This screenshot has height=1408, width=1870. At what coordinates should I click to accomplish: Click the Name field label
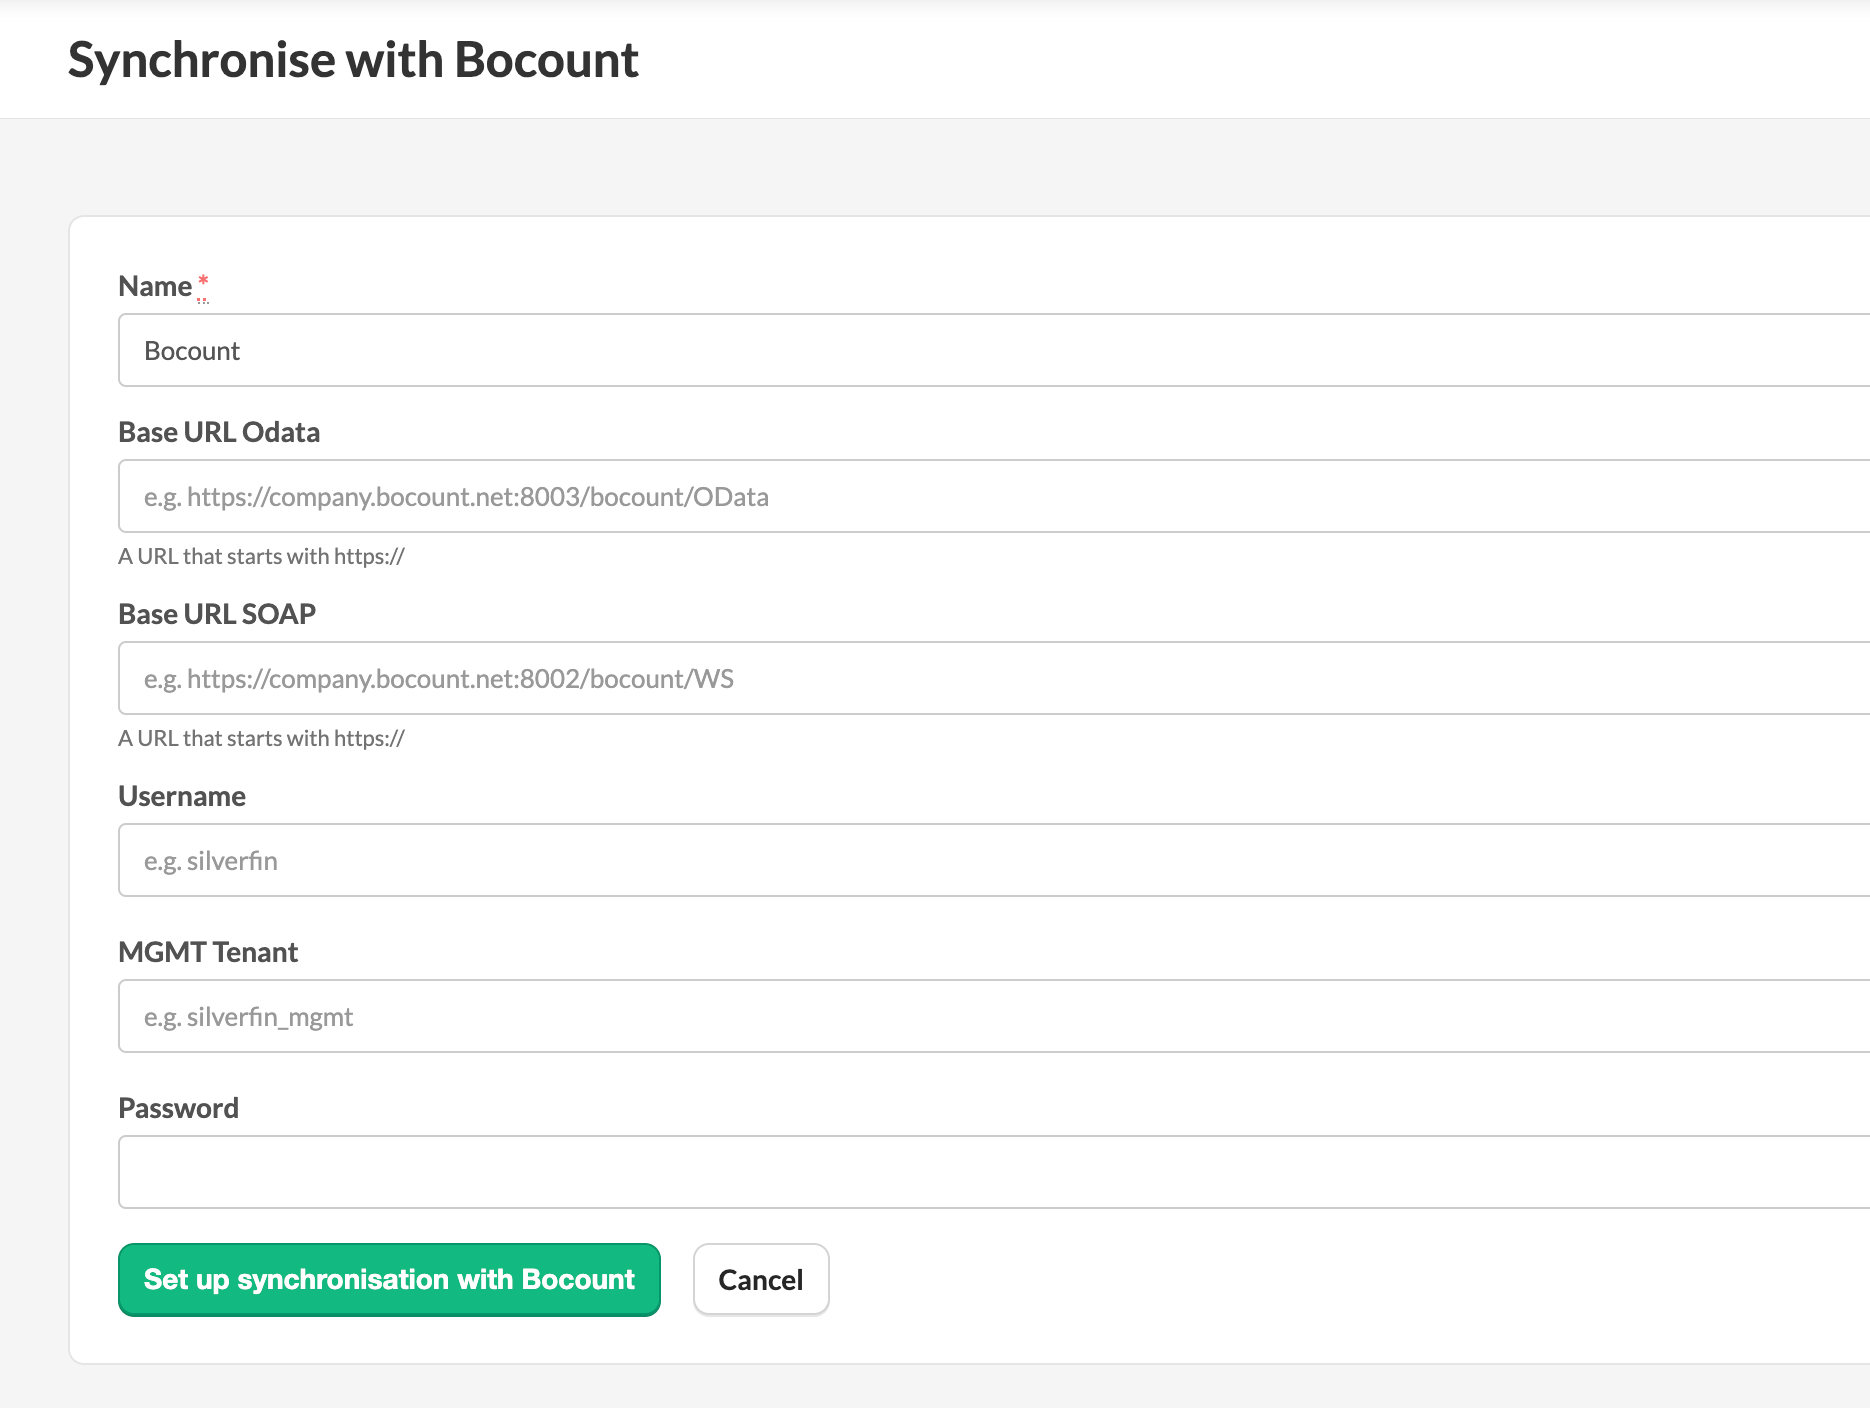point(155,286)
